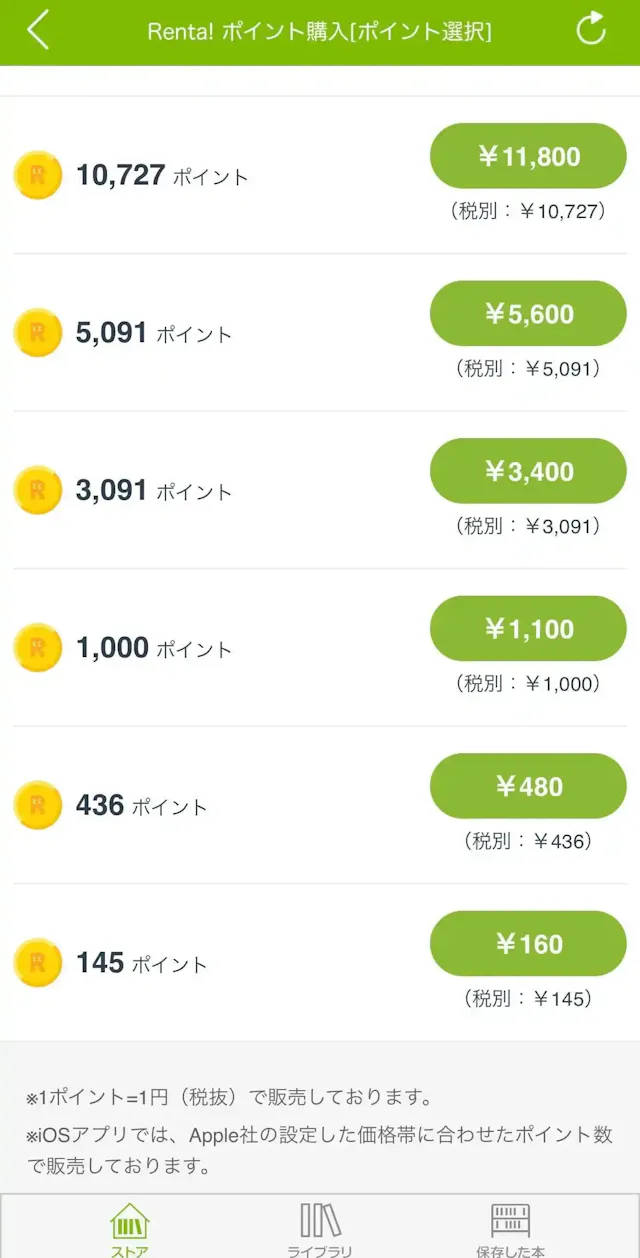Tap the coin icon beside 3,091 points

tap(38, 490)
